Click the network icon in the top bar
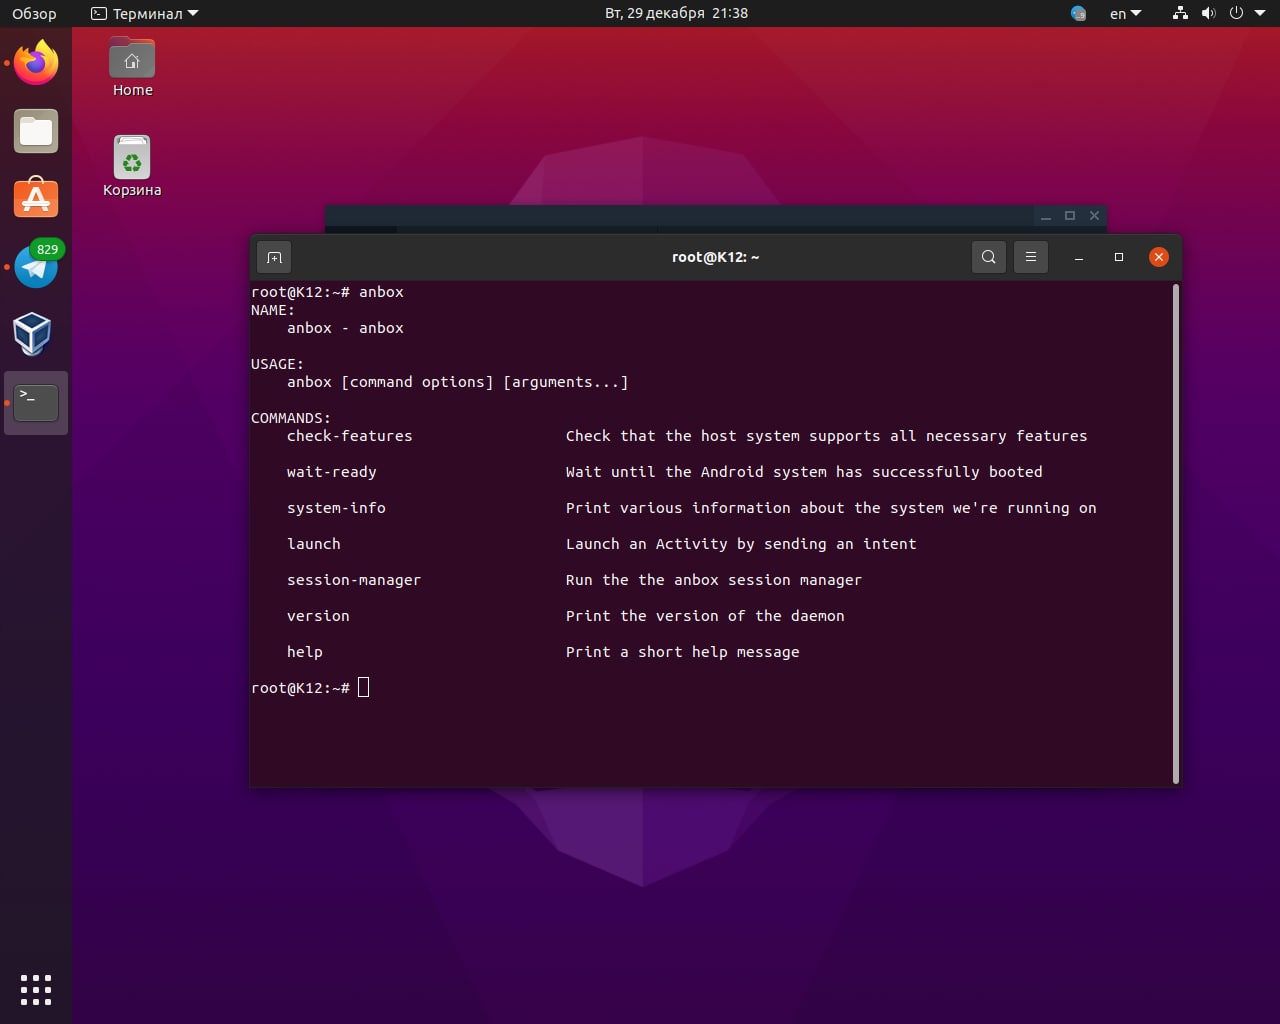Screen dimensions: 1280x1024 [1180, 13]
